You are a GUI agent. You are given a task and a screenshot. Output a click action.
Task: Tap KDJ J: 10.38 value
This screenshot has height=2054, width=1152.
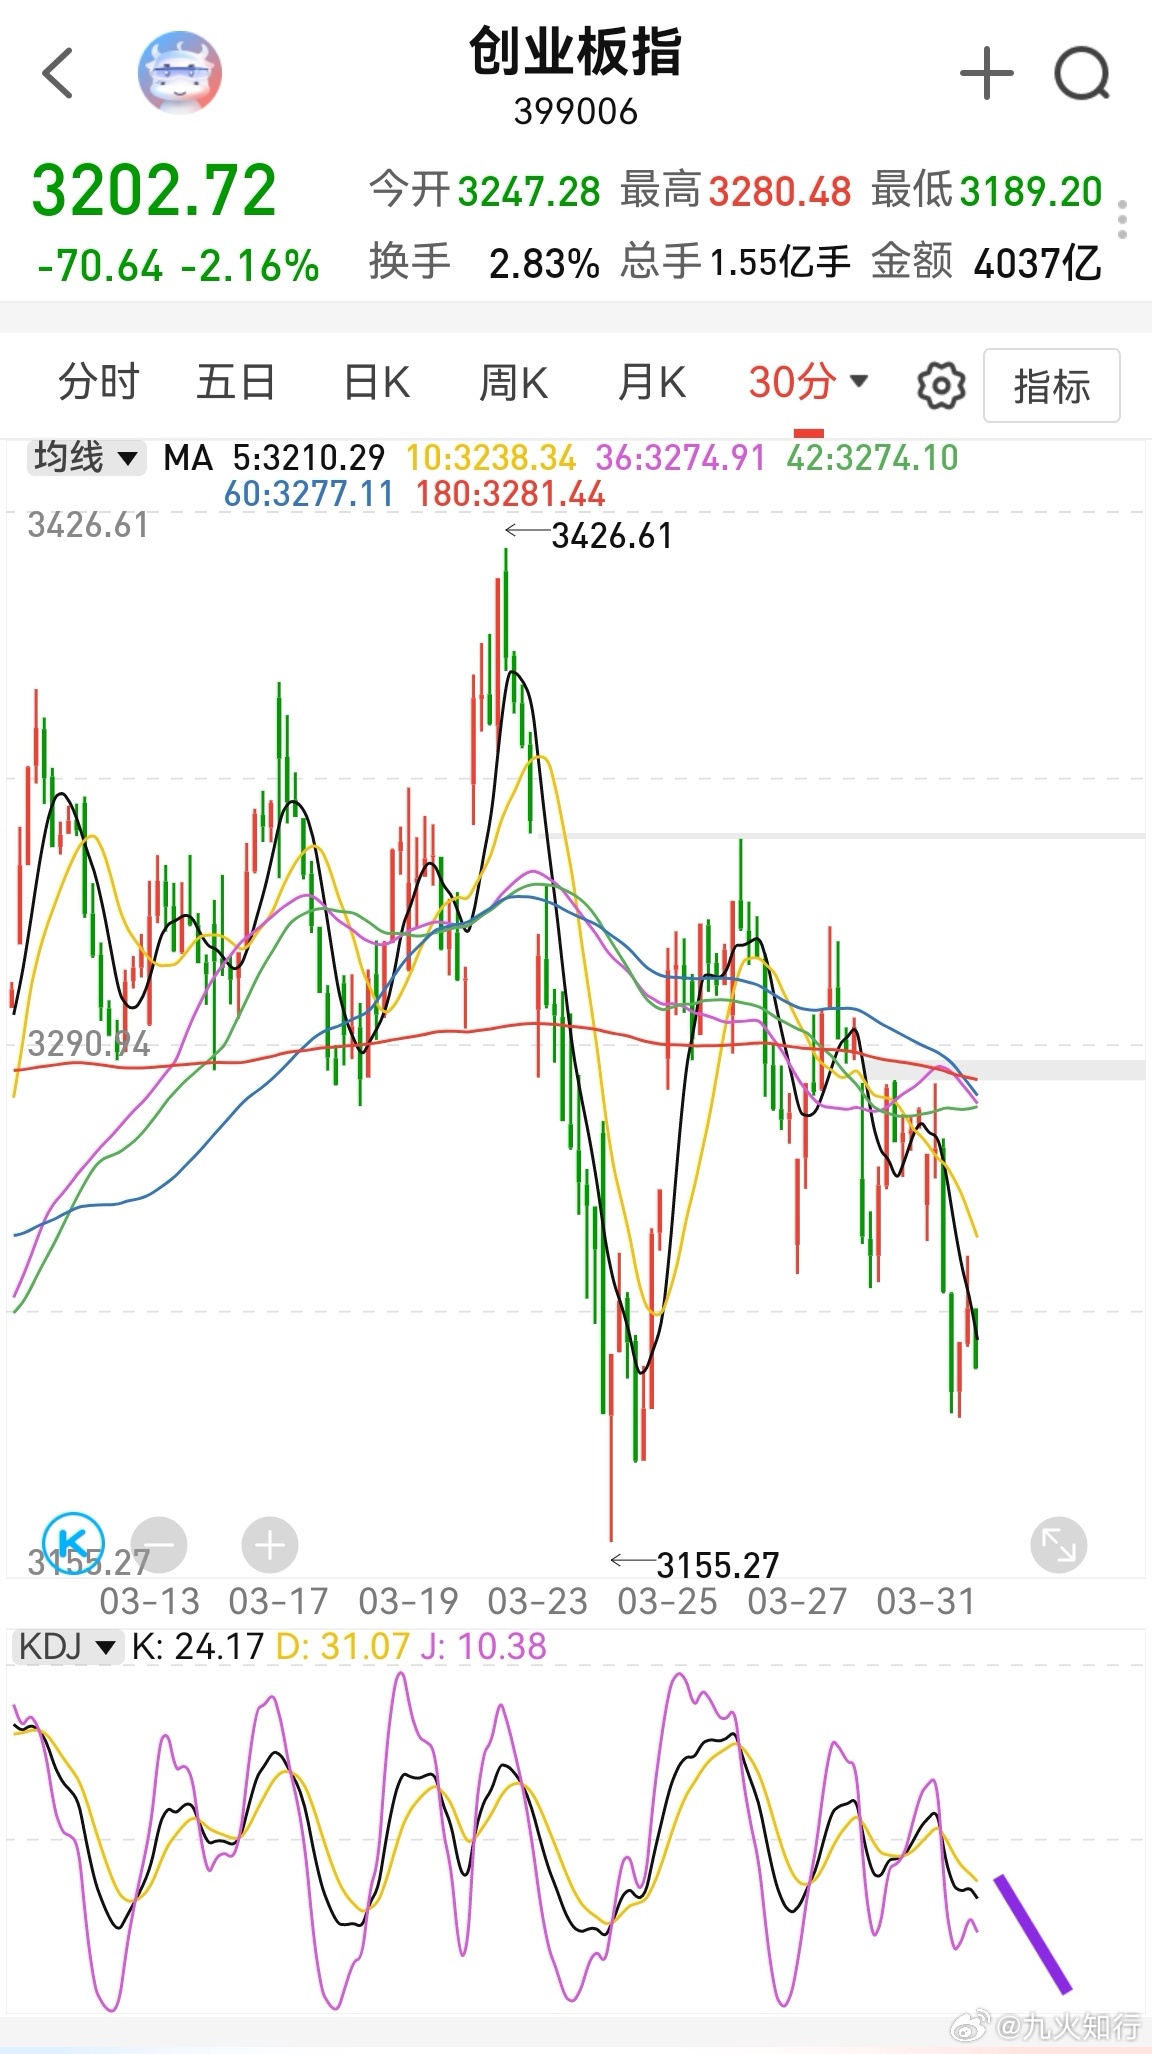click(x=483, y=1646)
